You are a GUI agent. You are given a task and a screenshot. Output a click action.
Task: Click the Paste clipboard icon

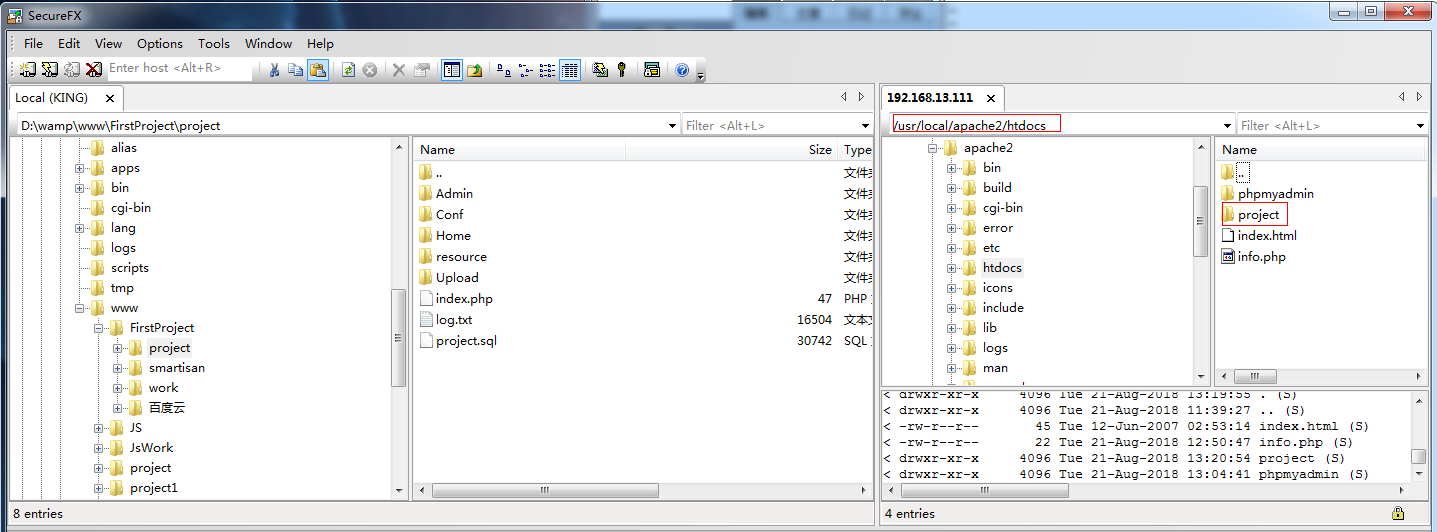pyautogui.click(x=318, y=70)
